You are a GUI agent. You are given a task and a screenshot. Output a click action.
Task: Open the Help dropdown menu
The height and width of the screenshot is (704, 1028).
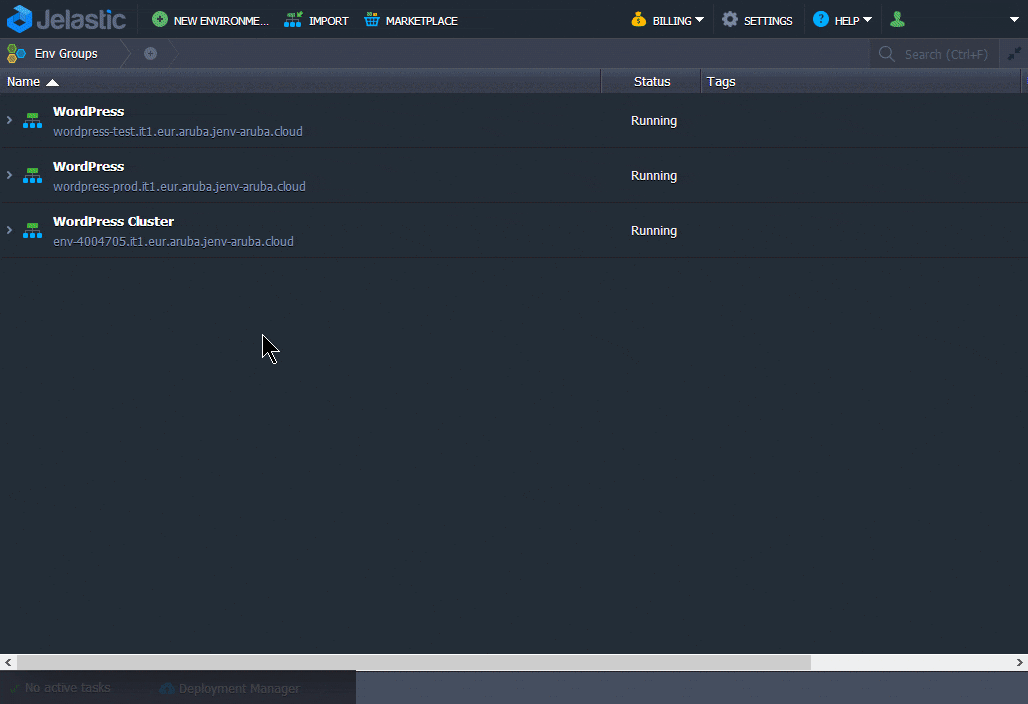coord(842,20)
